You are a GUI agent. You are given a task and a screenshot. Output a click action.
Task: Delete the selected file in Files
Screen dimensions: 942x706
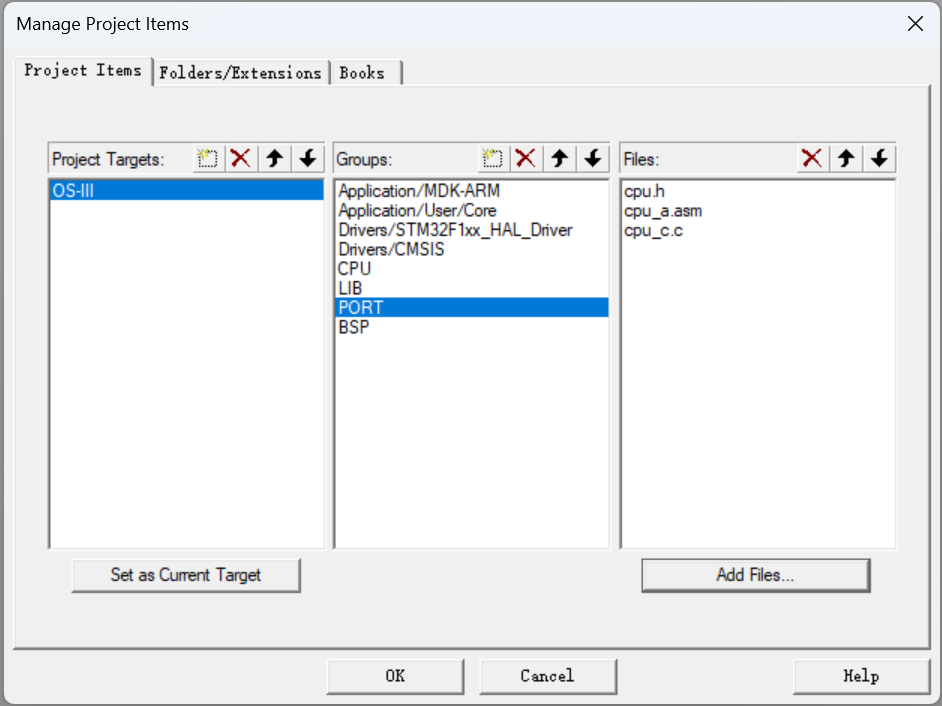click(x=812, y=159)
